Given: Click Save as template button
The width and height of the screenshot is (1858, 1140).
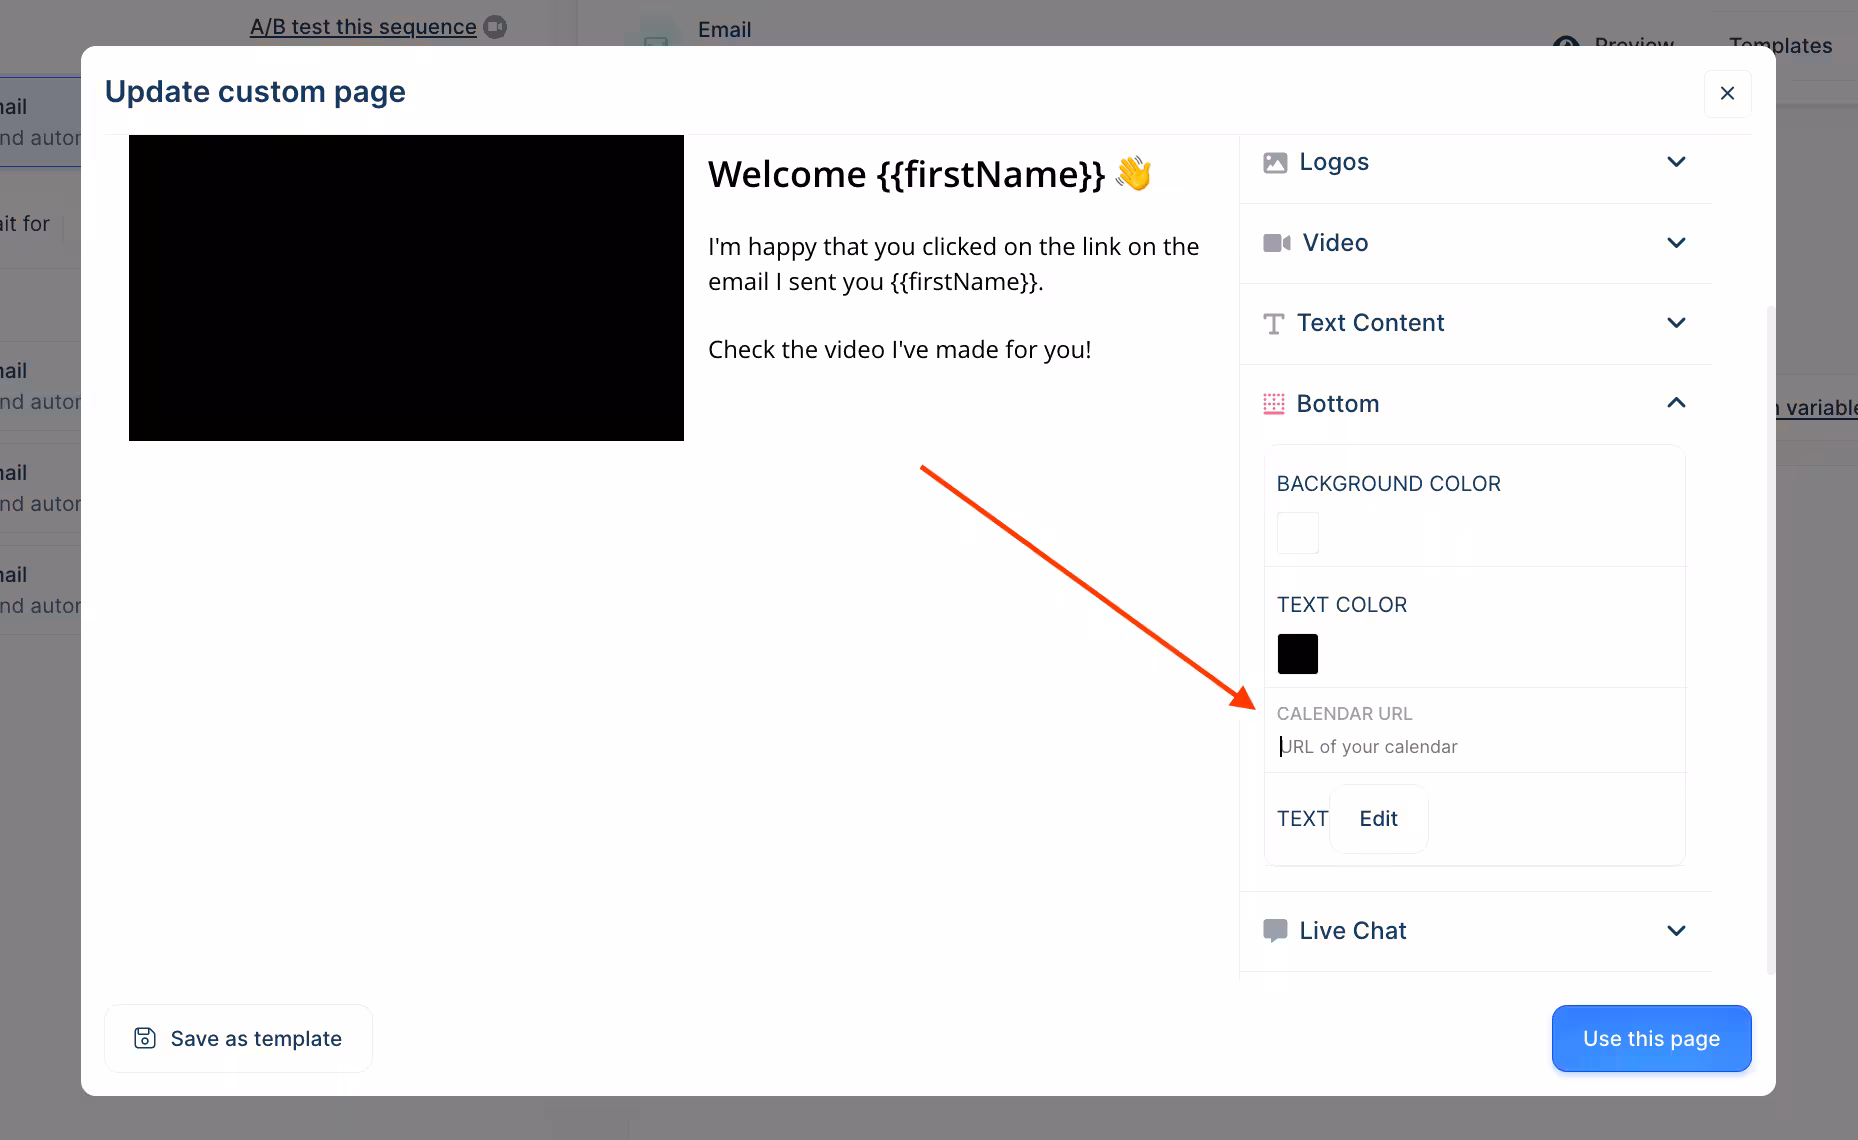Looking at the screenshot, I should tap(238, 1038).
